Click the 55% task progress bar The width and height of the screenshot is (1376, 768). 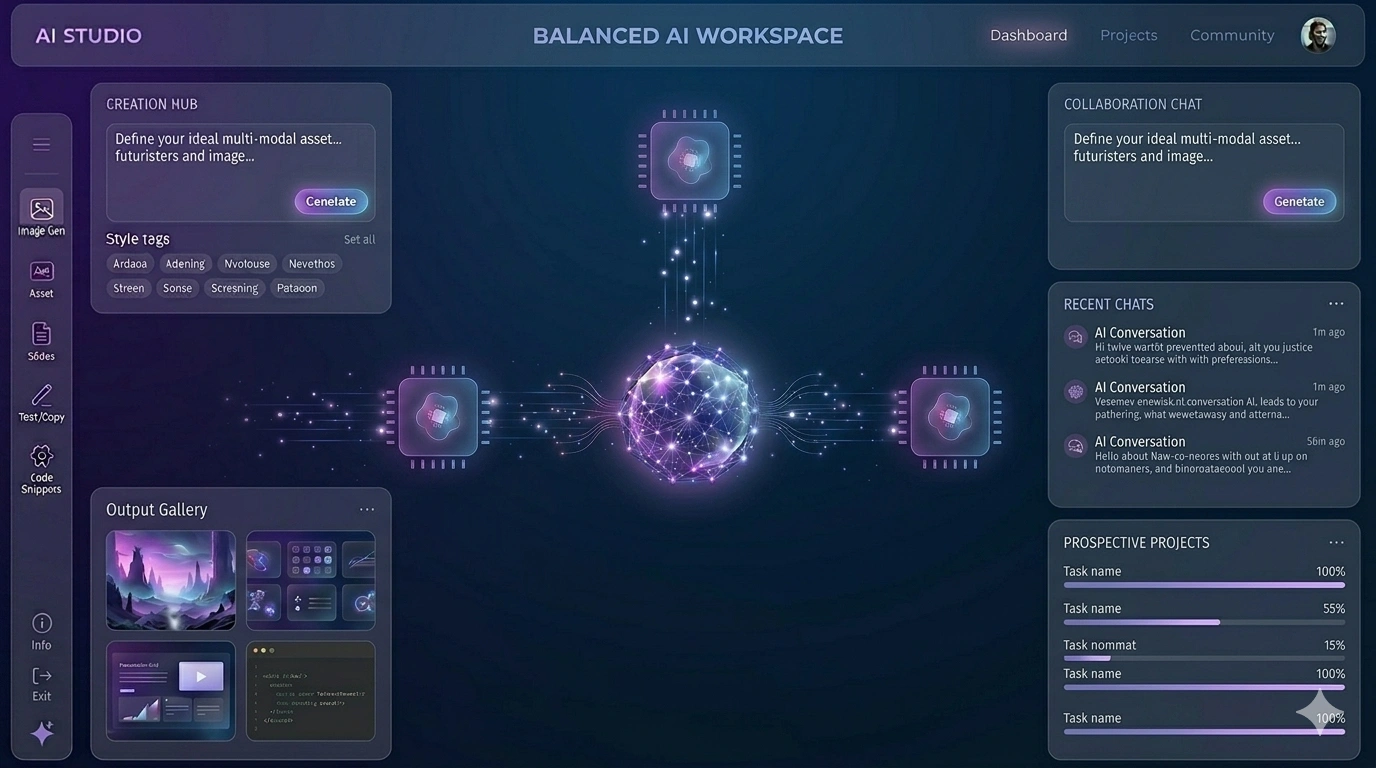coord(1203,622)
